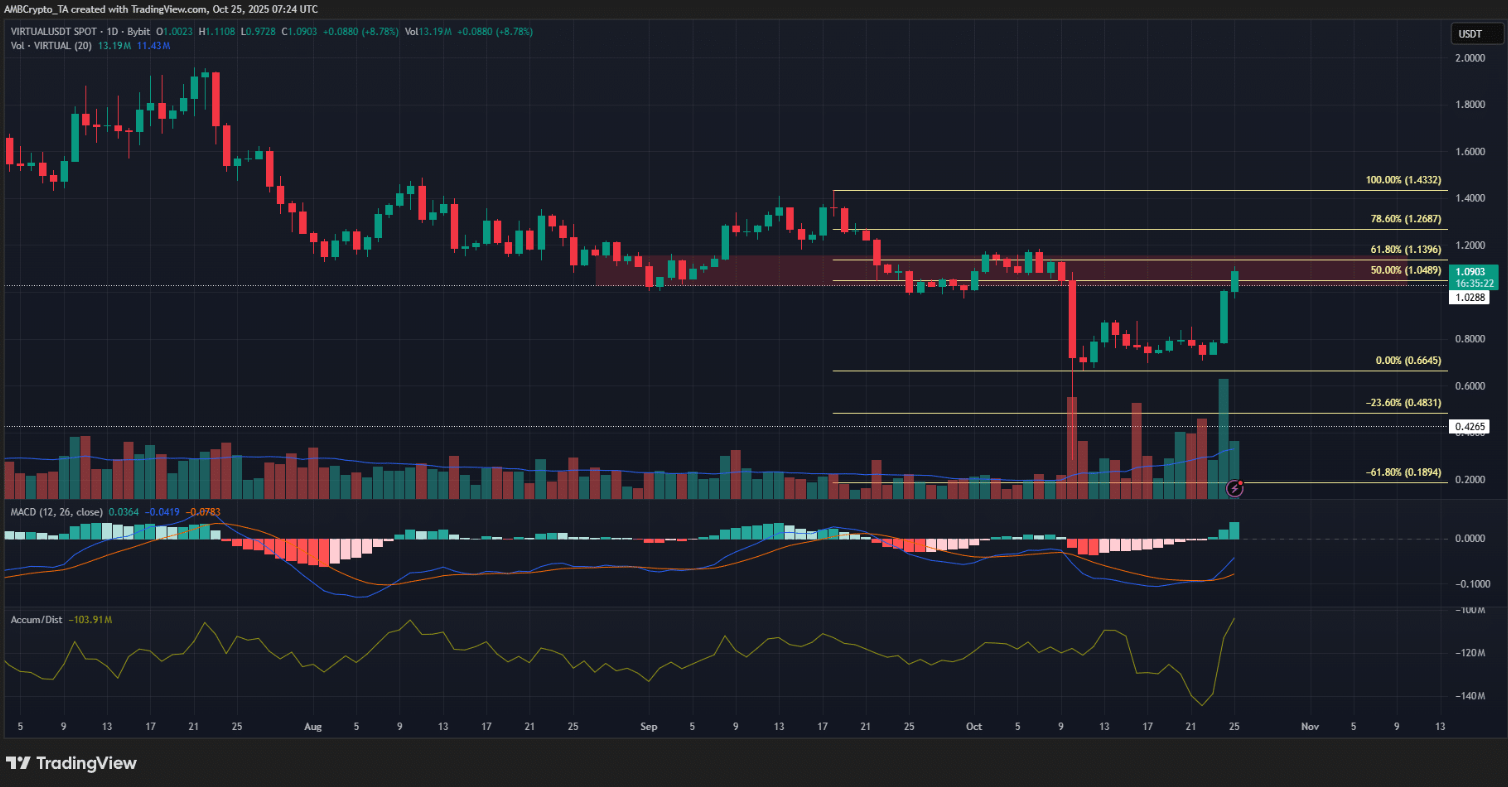This screenshot has height=787, width=1508.
Task: Click the -23.60% (0.4831) Fibonacci level label
Action: [x=1403, y=403]
